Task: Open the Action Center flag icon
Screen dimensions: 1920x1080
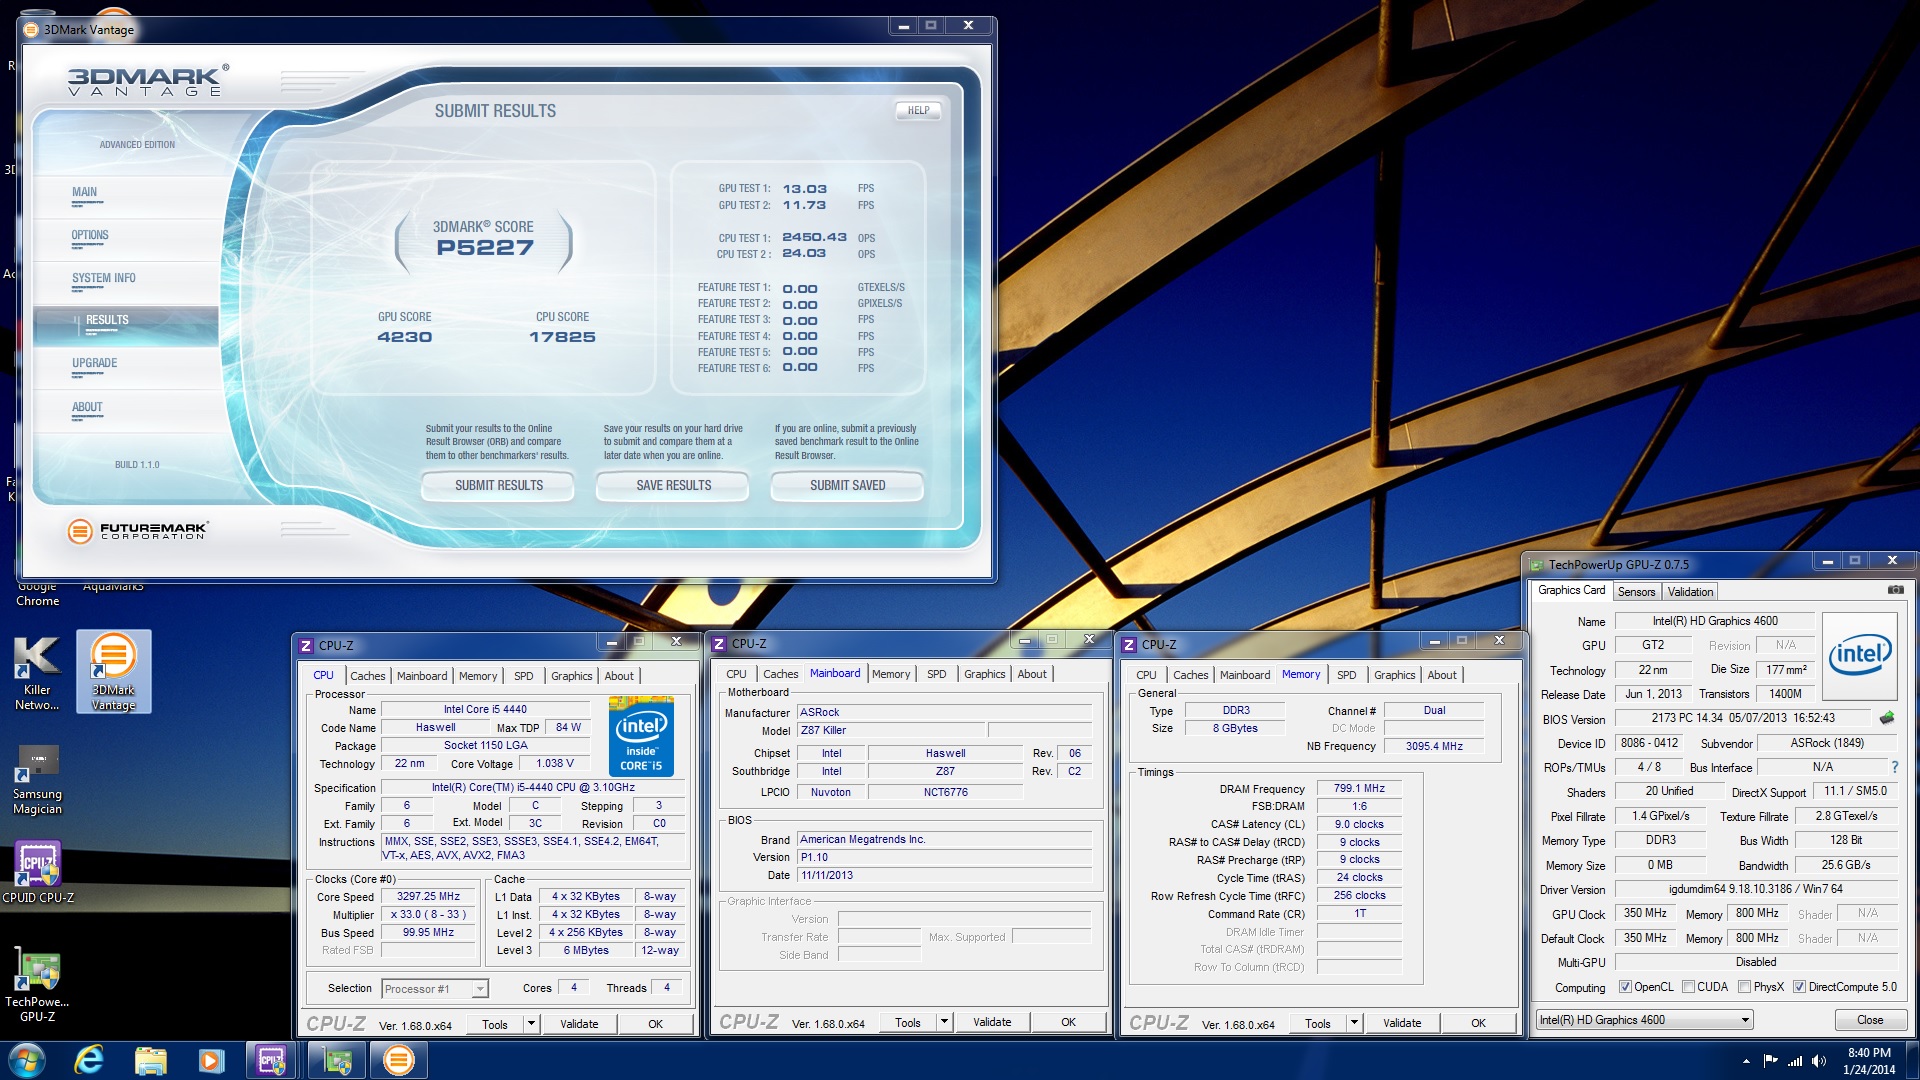Action: coord(1770,1061)
